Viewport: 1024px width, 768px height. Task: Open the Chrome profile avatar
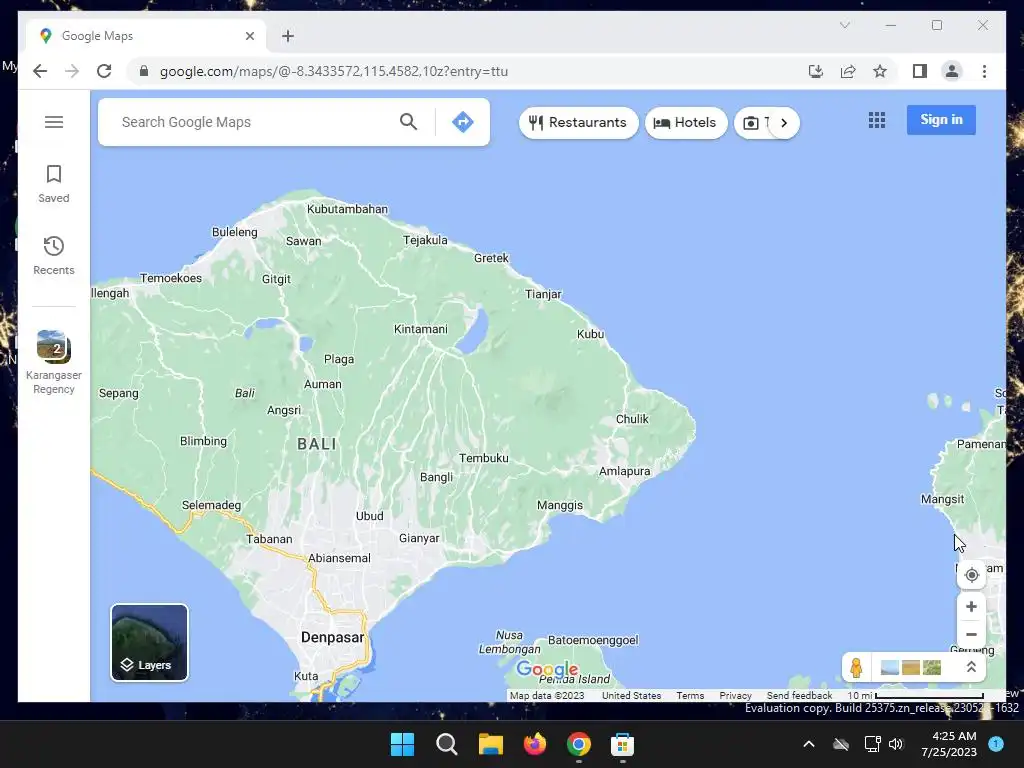click(952, 71)
